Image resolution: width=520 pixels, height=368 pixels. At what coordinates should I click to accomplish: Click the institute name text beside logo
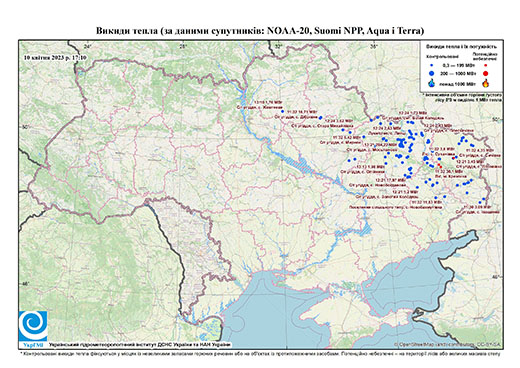140,344
